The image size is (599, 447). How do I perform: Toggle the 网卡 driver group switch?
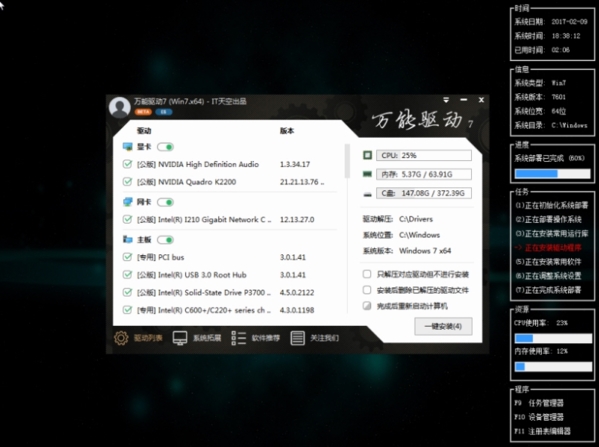165,202
